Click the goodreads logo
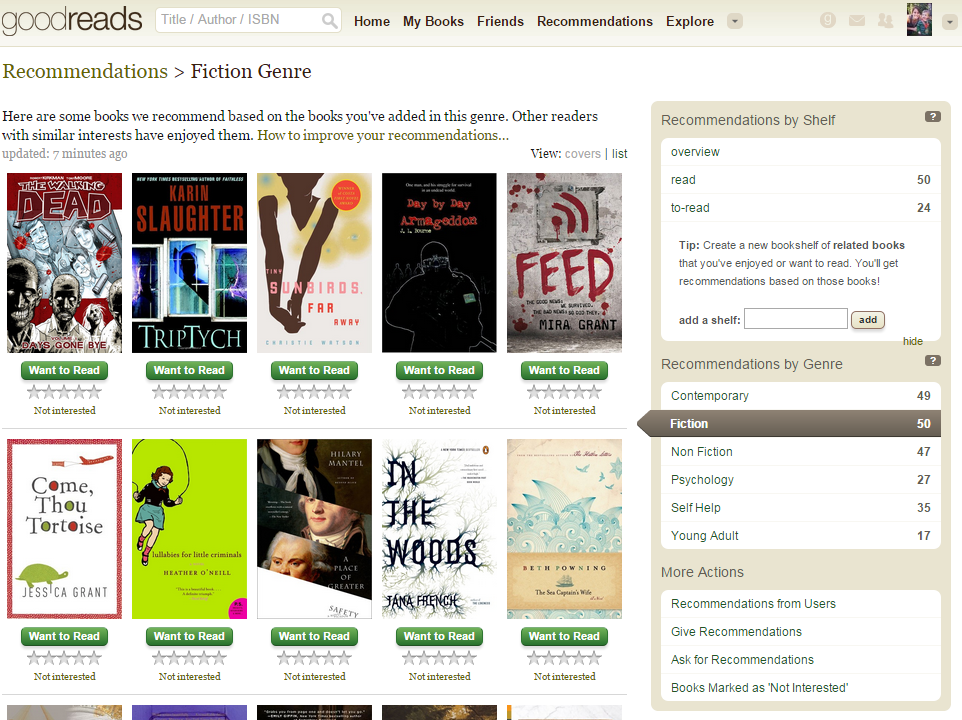This screenshot has width=962, height=720. point(72,20)
